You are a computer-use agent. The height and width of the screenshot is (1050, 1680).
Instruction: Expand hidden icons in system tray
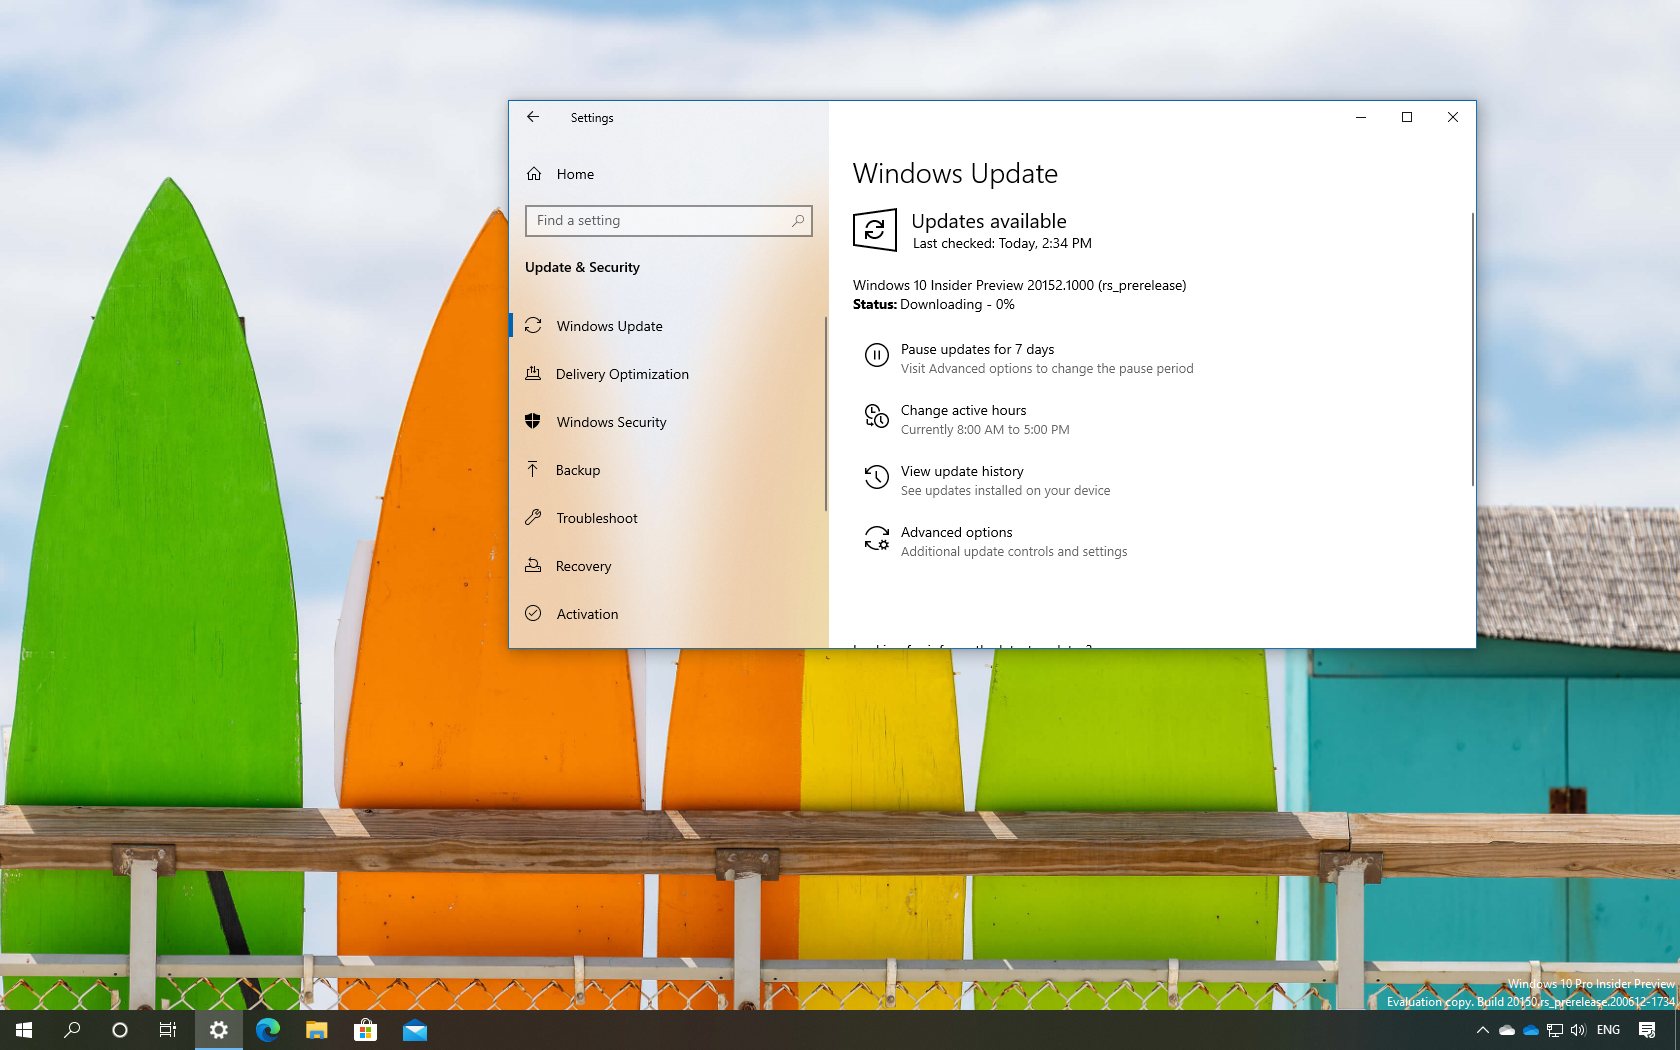(x=1483, y=1030)
